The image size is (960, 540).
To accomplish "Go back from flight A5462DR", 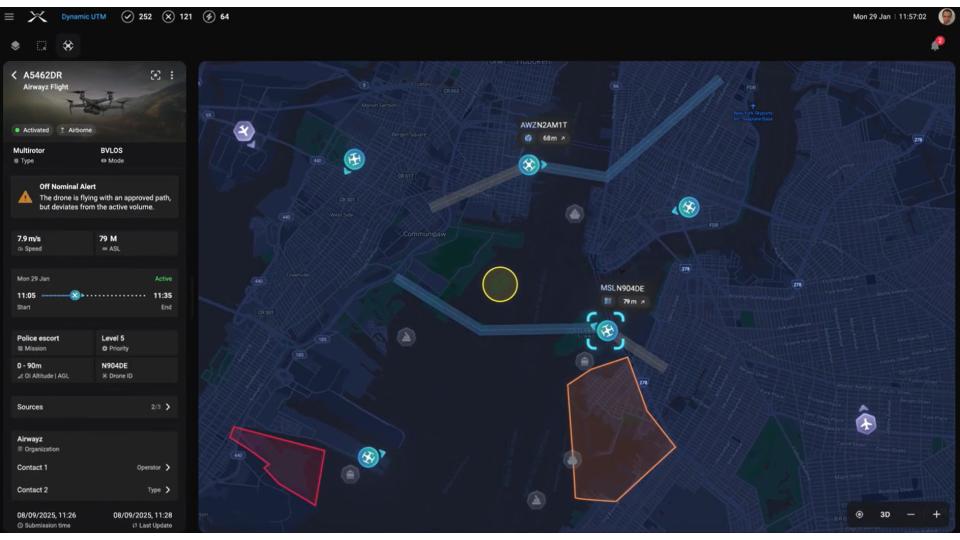I will 14,75.
